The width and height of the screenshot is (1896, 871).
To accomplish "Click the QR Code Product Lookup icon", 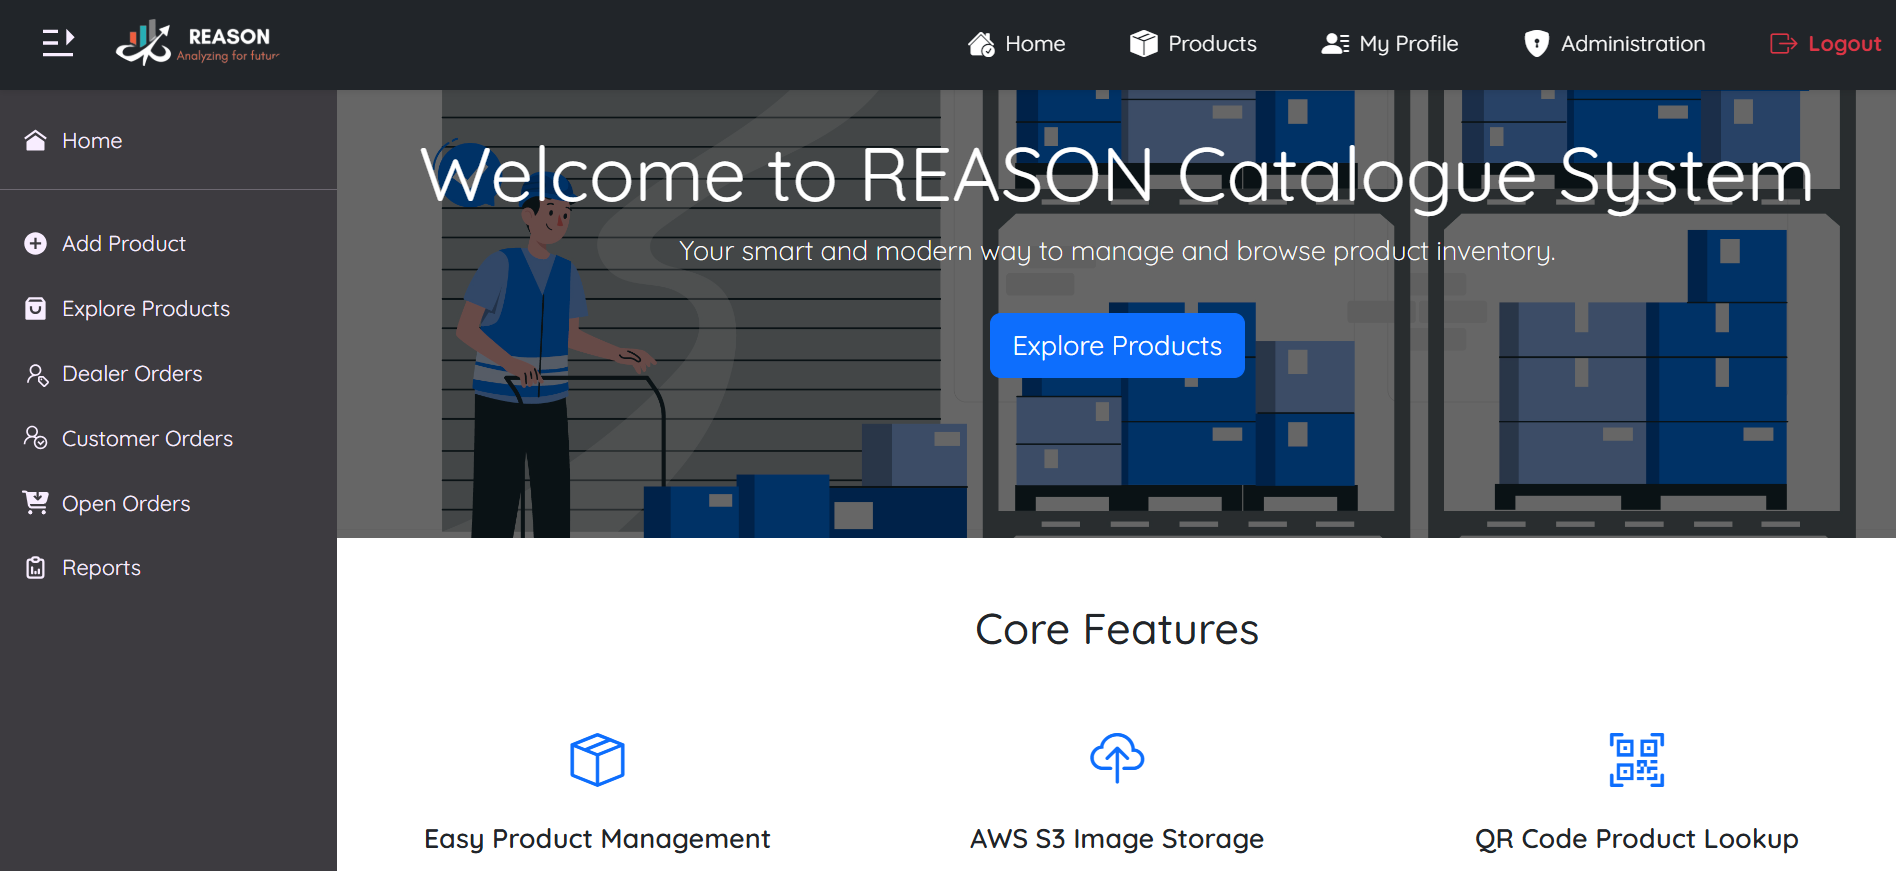I will 1636,760.
